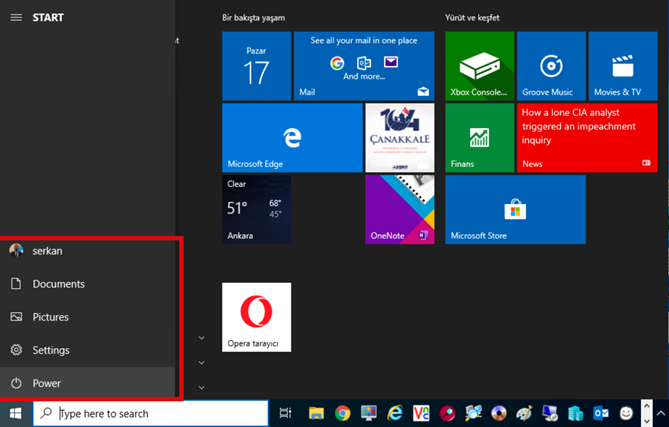Open the VNC viewer taskbar icon

coord(421,413)
